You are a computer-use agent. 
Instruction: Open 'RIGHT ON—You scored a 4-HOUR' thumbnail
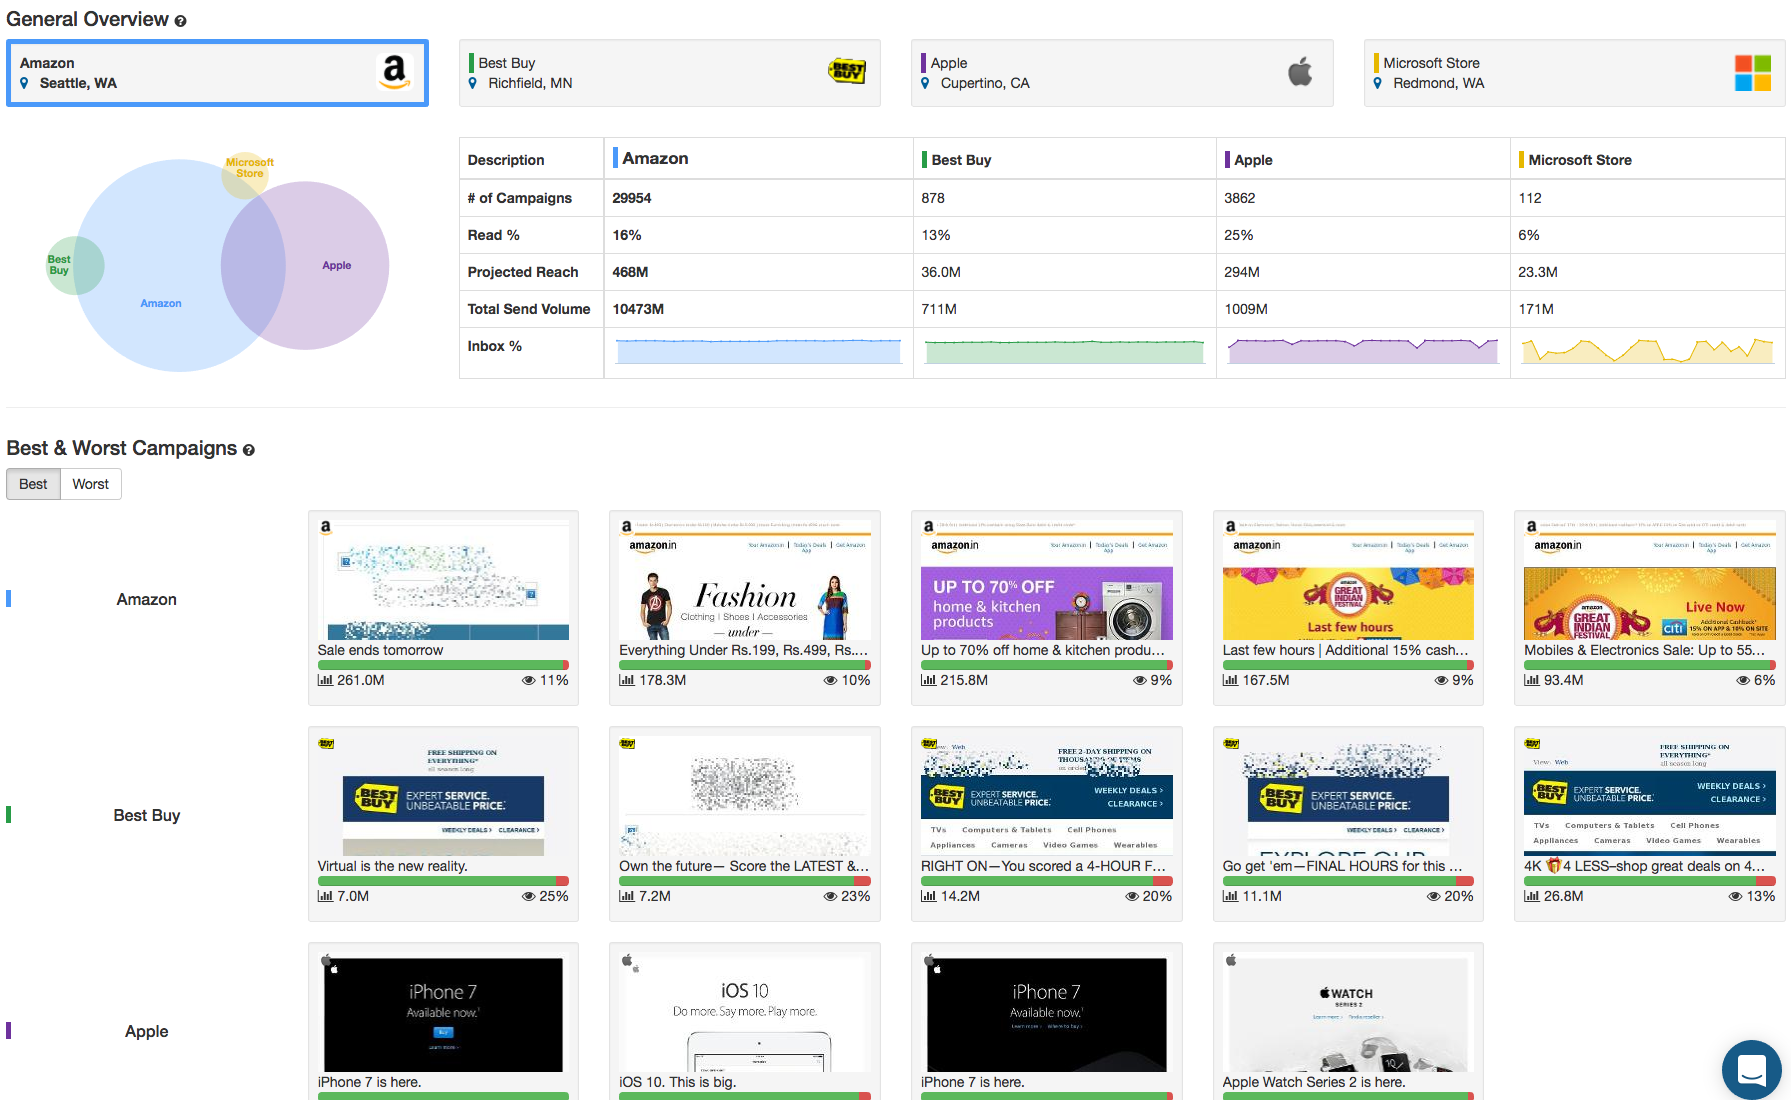[1047, 796]
